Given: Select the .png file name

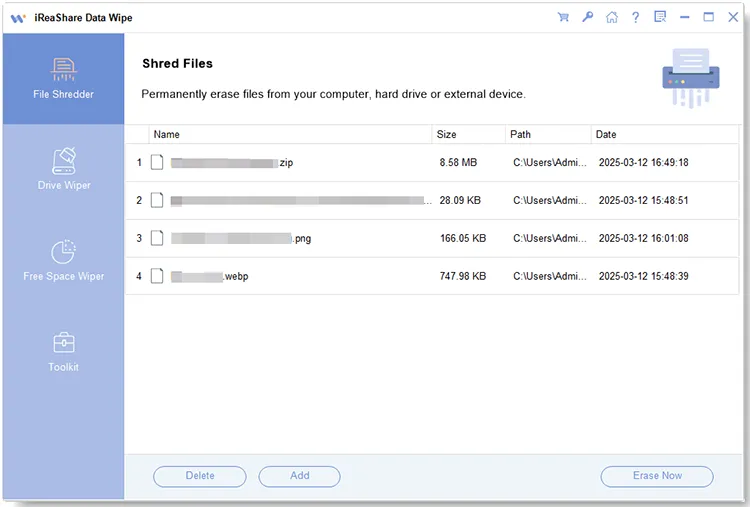Looking at the screenshot, I should point(241,238).
